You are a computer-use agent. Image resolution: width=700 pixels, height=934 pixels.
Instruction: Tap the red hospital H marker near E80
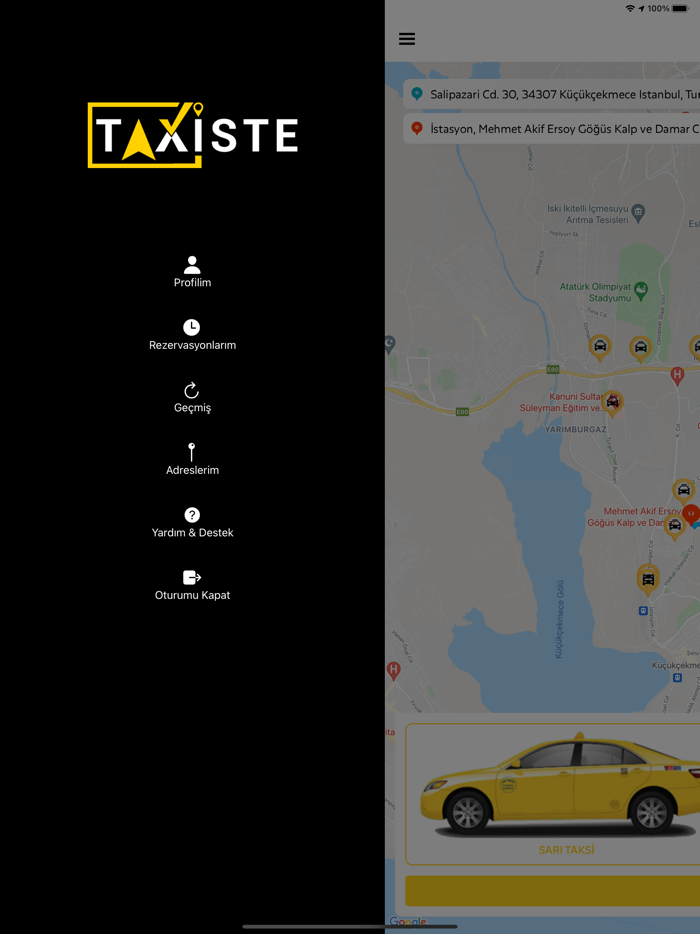(677, 376)
